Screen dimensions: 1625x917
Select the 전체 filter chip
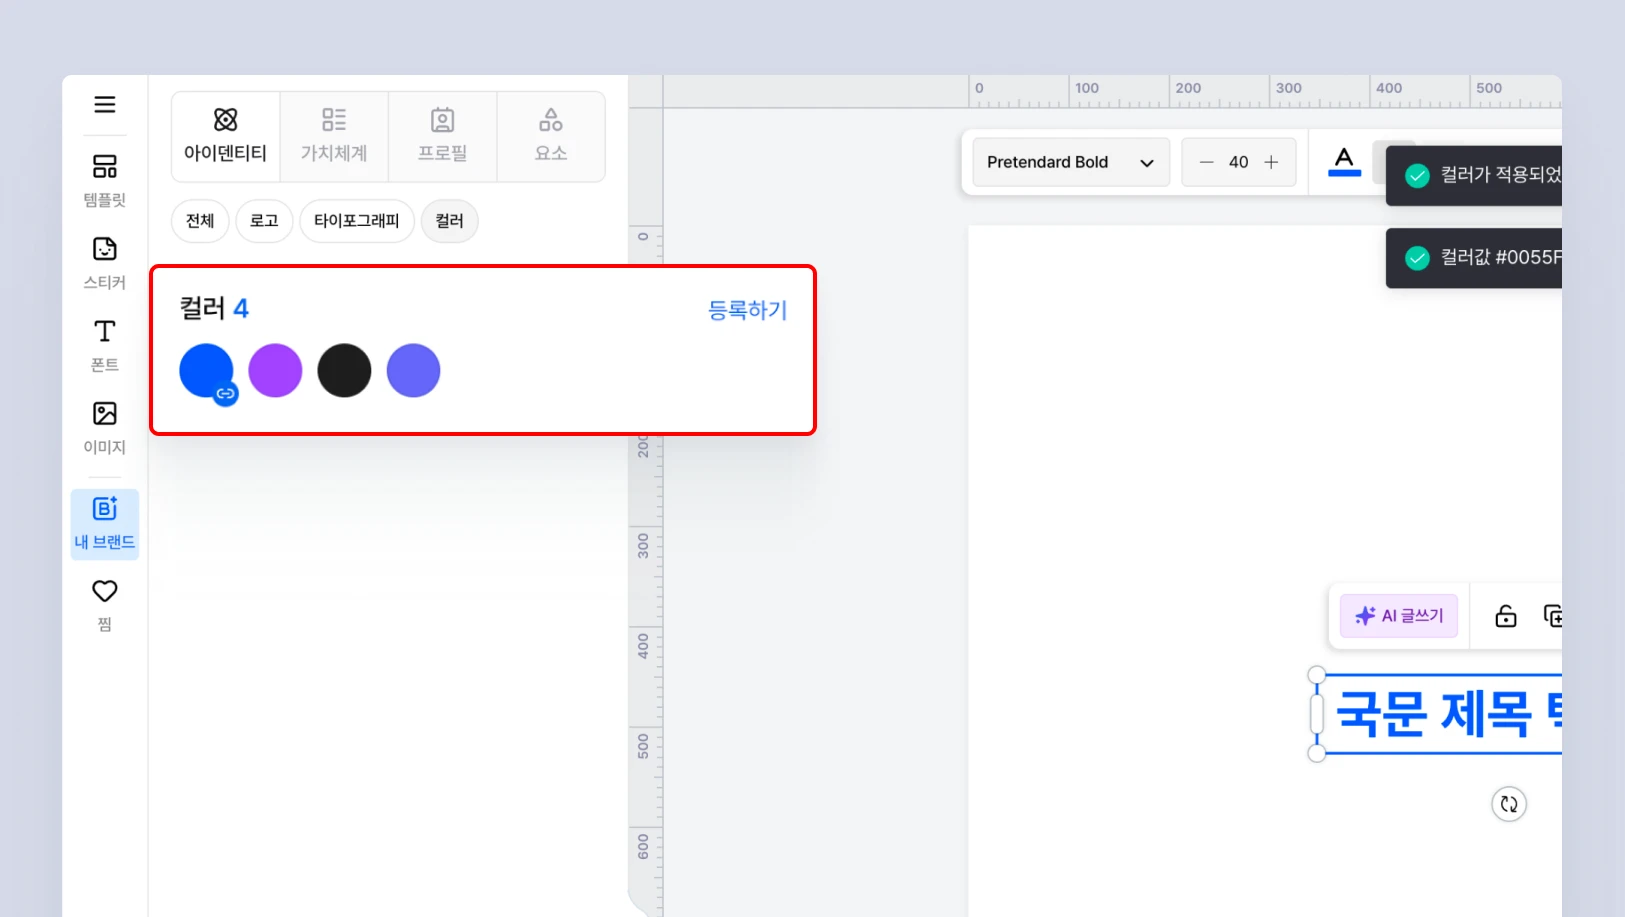tap(200, 221)
